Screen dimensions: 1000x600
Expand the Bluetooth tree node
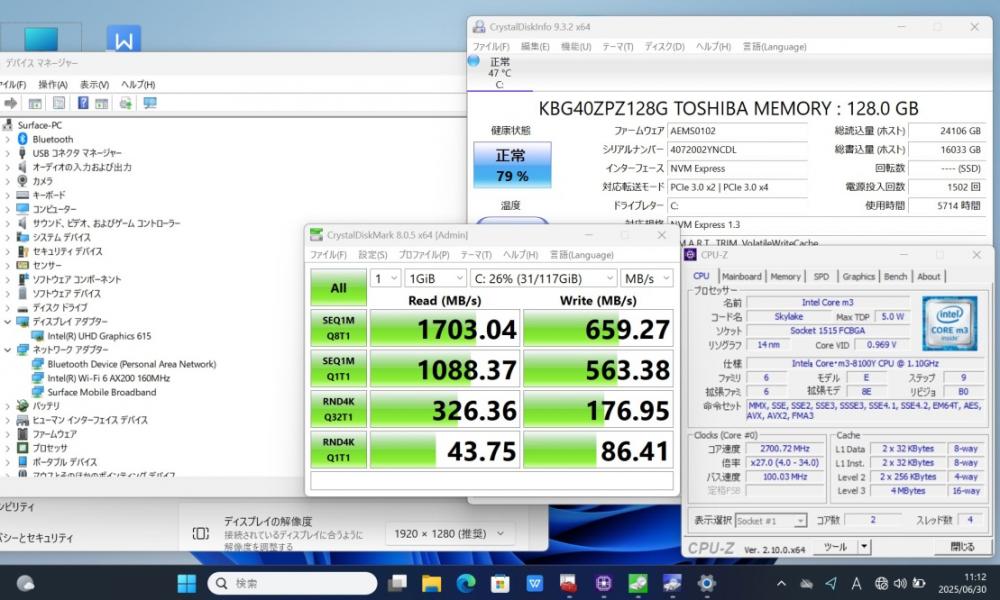click(8, 139)
